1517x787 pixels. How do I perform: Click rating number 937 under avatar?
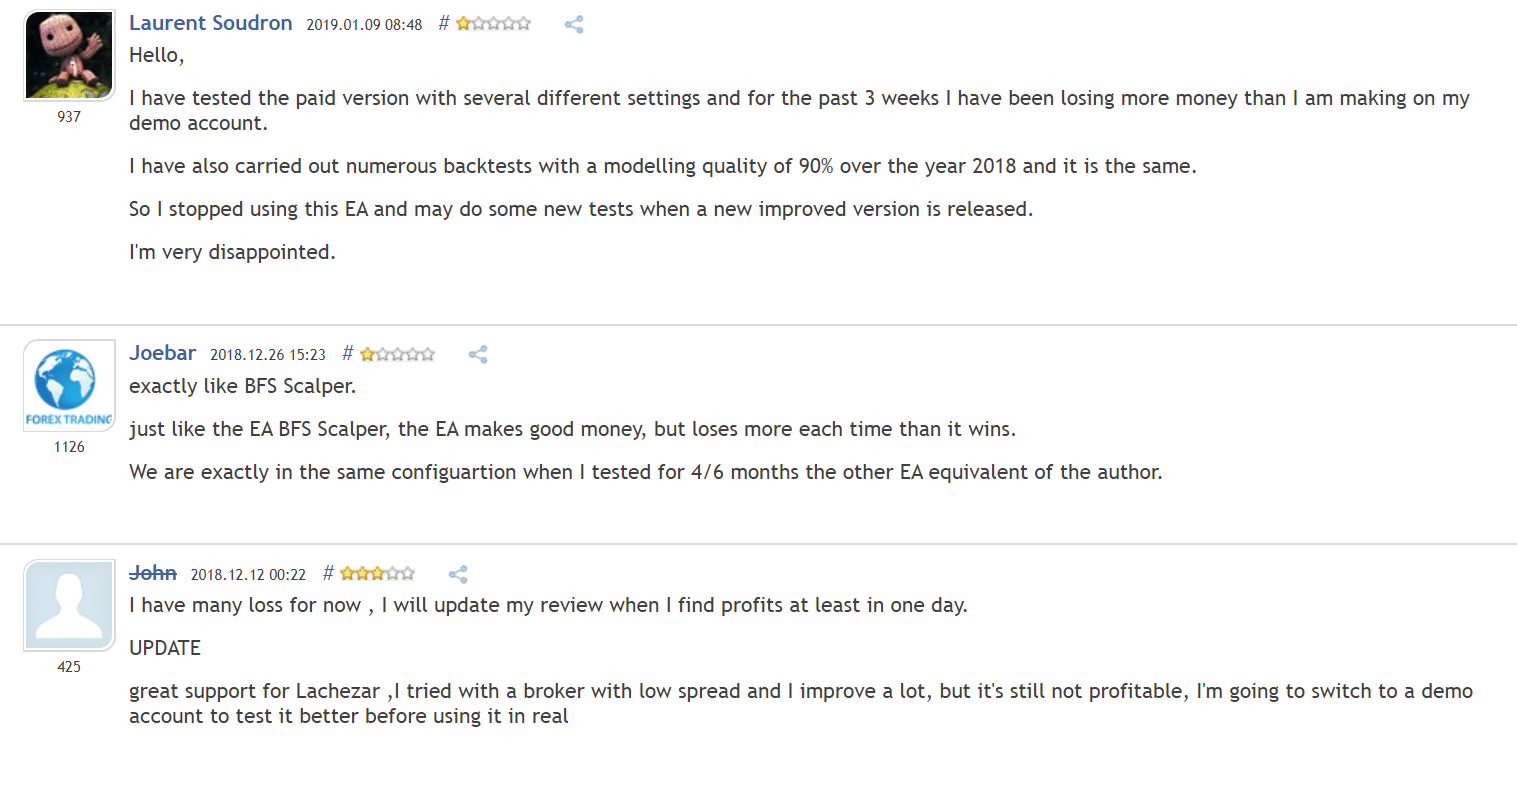pyautogui.click(x=69, y=117)
